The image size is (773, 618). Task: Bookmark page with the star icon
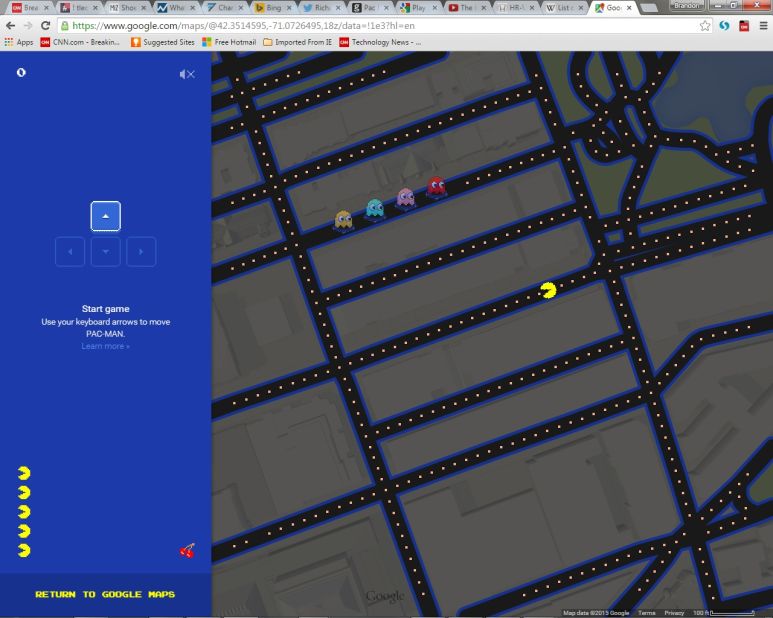click(705, 26)
